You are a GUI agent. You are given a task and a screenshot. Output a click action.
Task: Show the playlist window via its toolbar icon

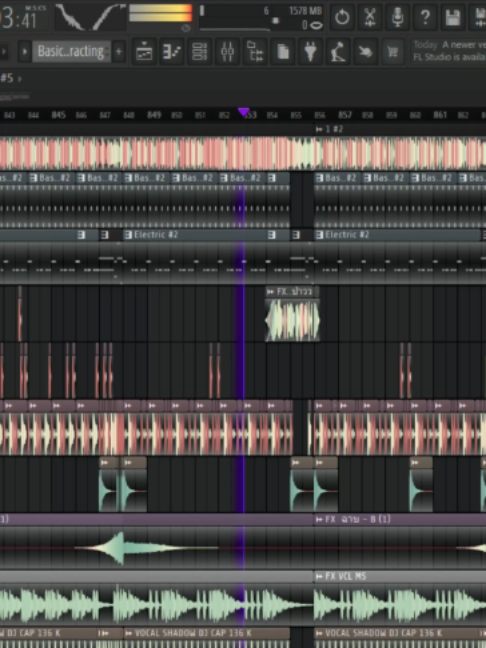tap(144, 52)
